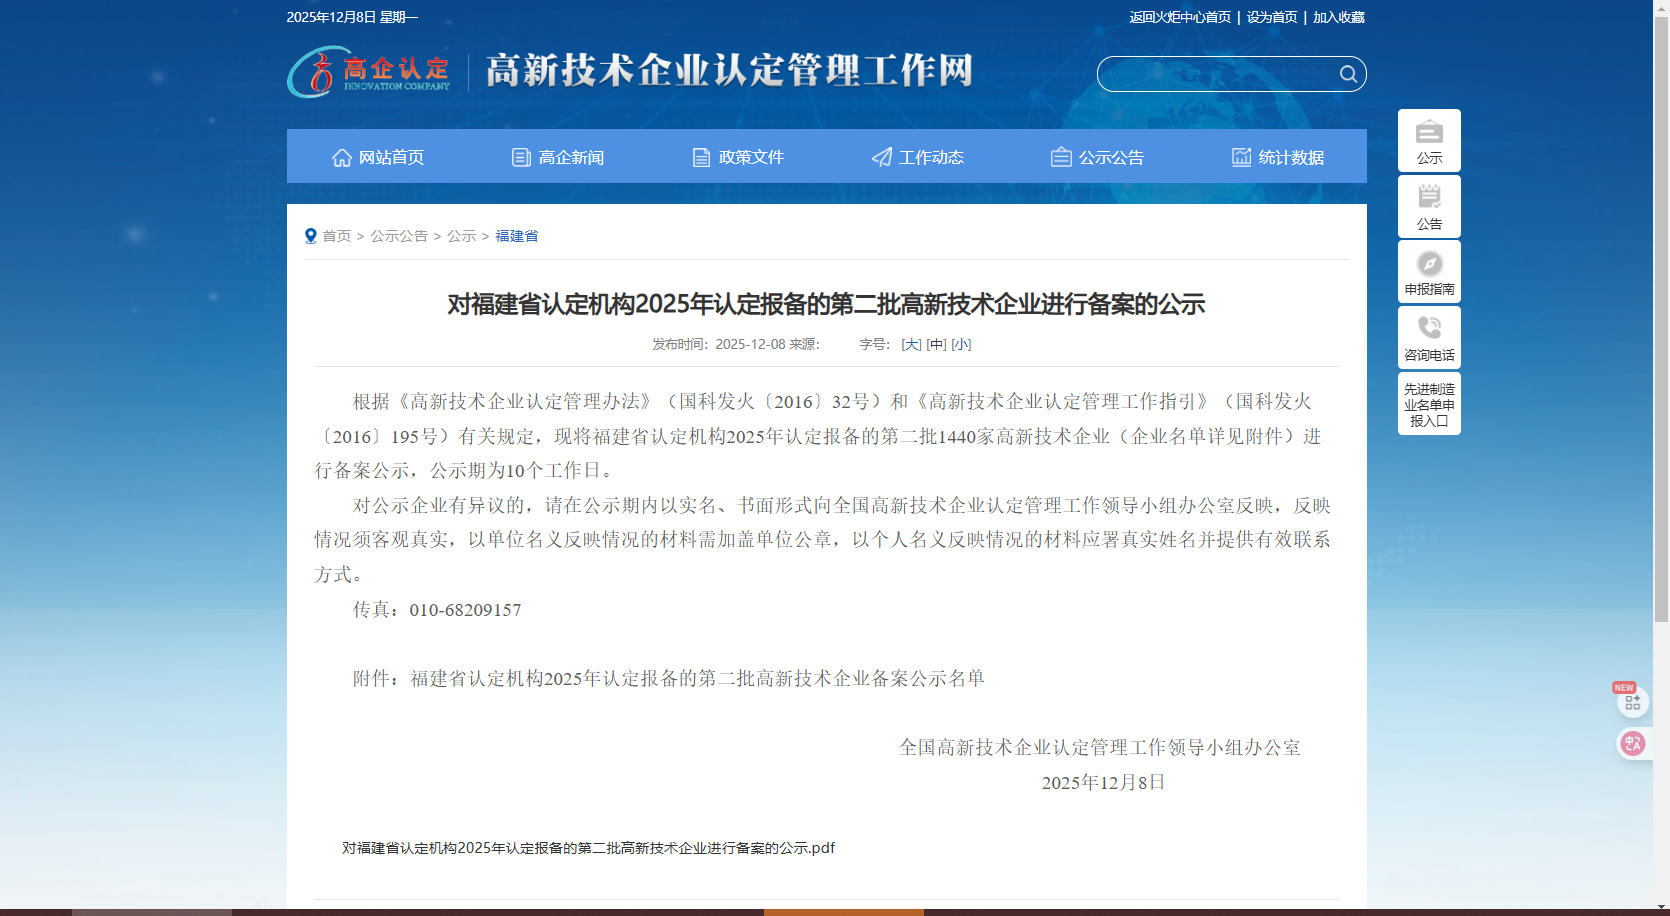
Task: Set font size to 小
Action: click(961, 344)
